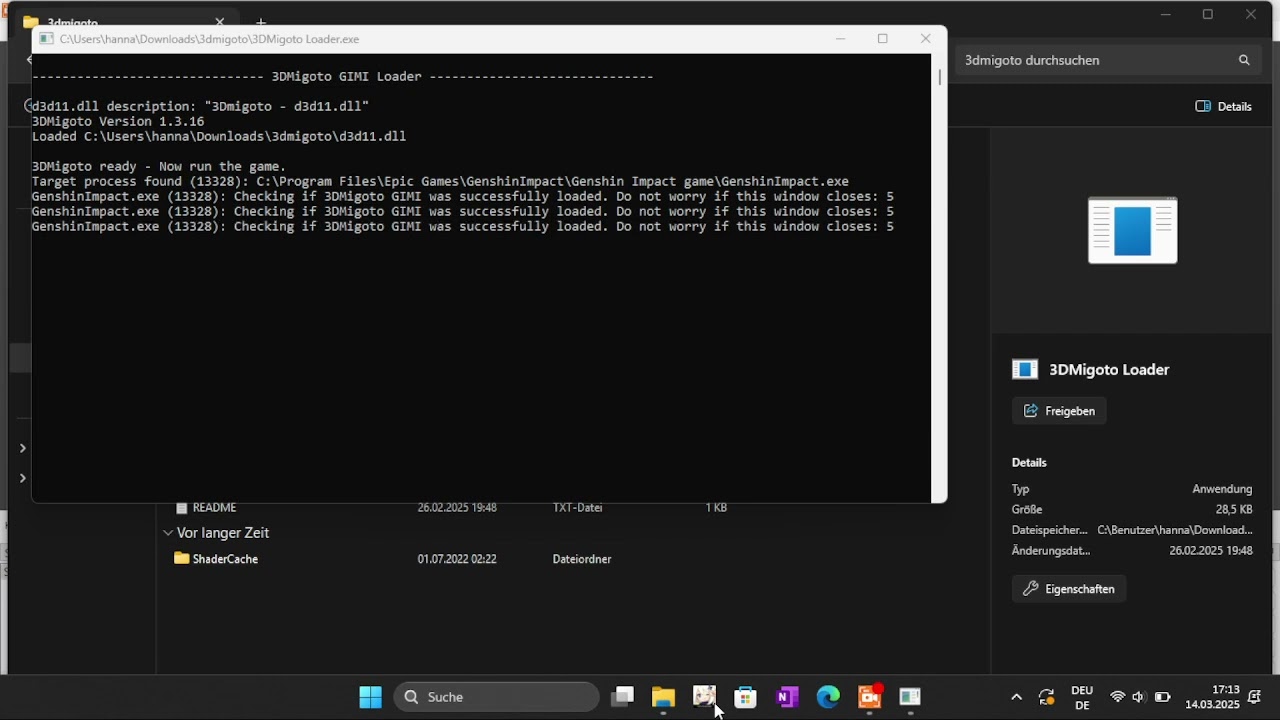This screenshot has height=720, width=1280.
Task: Open Task View from the taskbar
Action: pyautogui.click(x=623, y=697)
